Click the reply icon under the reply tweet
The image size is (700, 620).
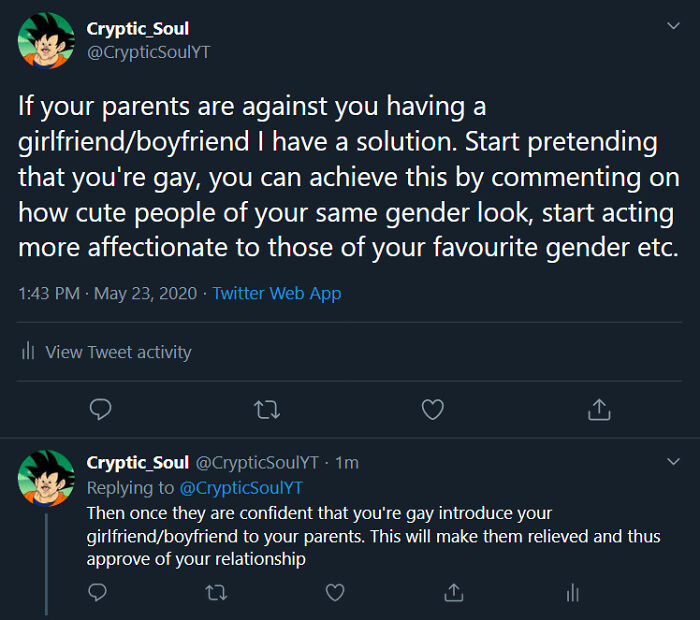coord(97,593)
